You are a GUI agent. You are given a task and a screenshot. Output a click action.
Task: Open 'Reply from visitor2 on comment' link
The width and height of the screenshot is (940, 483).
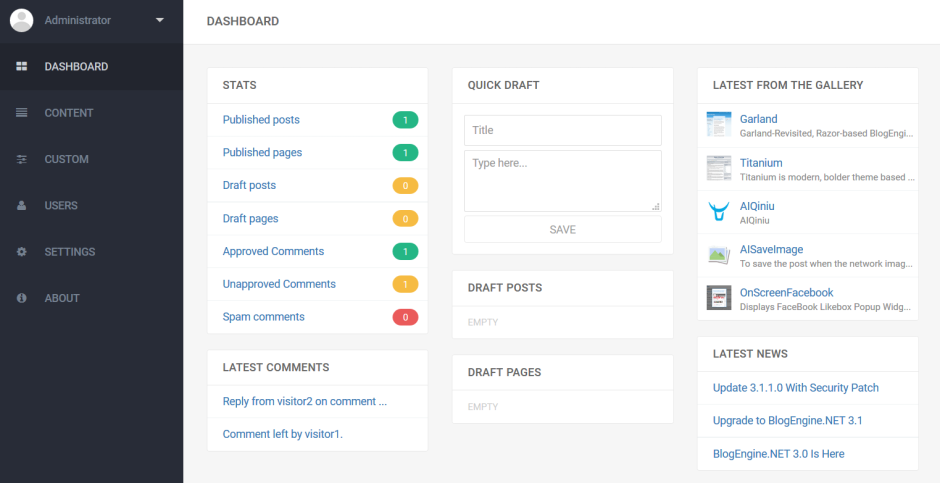point(305,402)
